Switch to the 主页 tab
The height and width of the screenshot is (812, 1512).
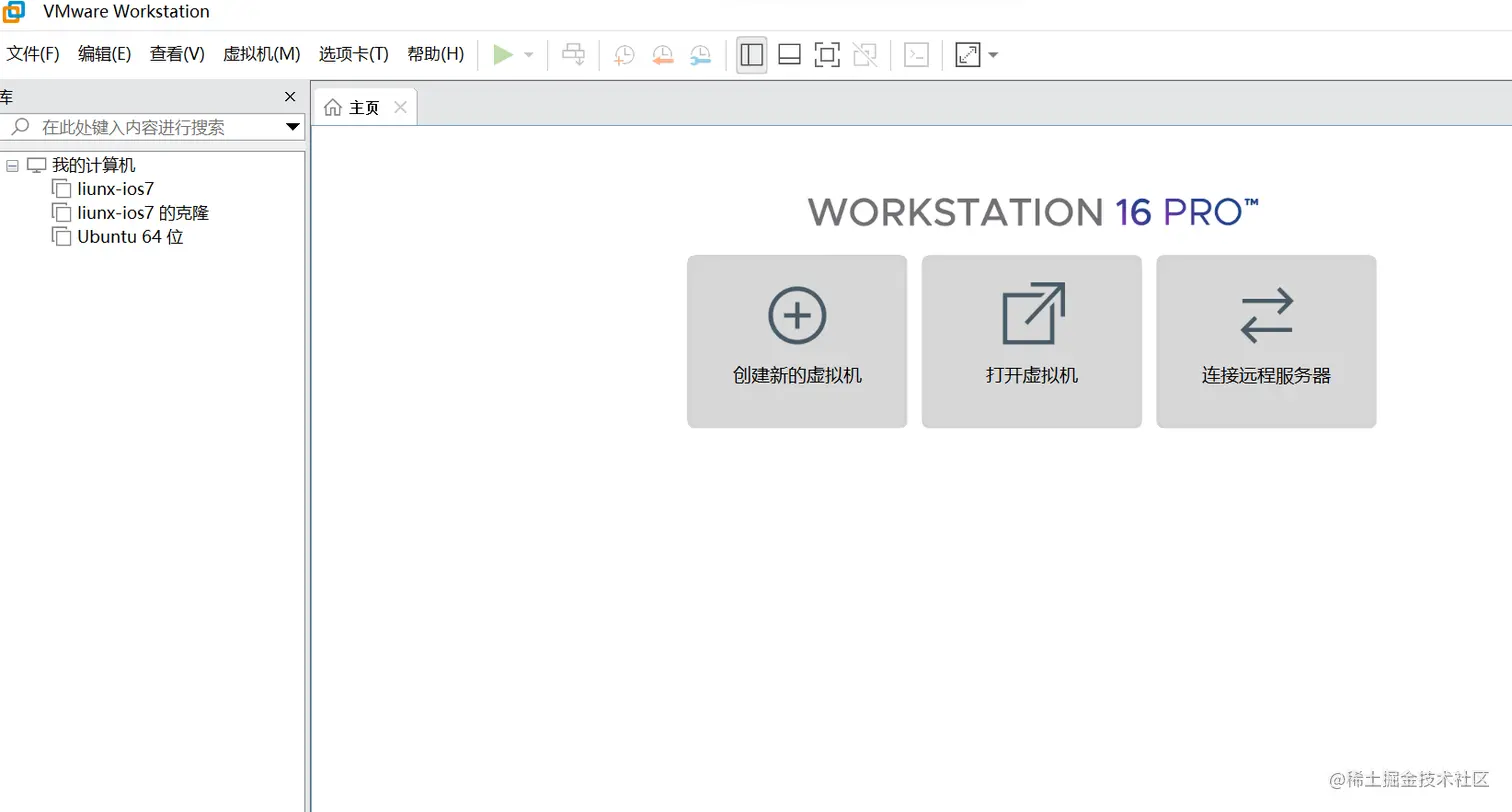[x=364, y=108]
